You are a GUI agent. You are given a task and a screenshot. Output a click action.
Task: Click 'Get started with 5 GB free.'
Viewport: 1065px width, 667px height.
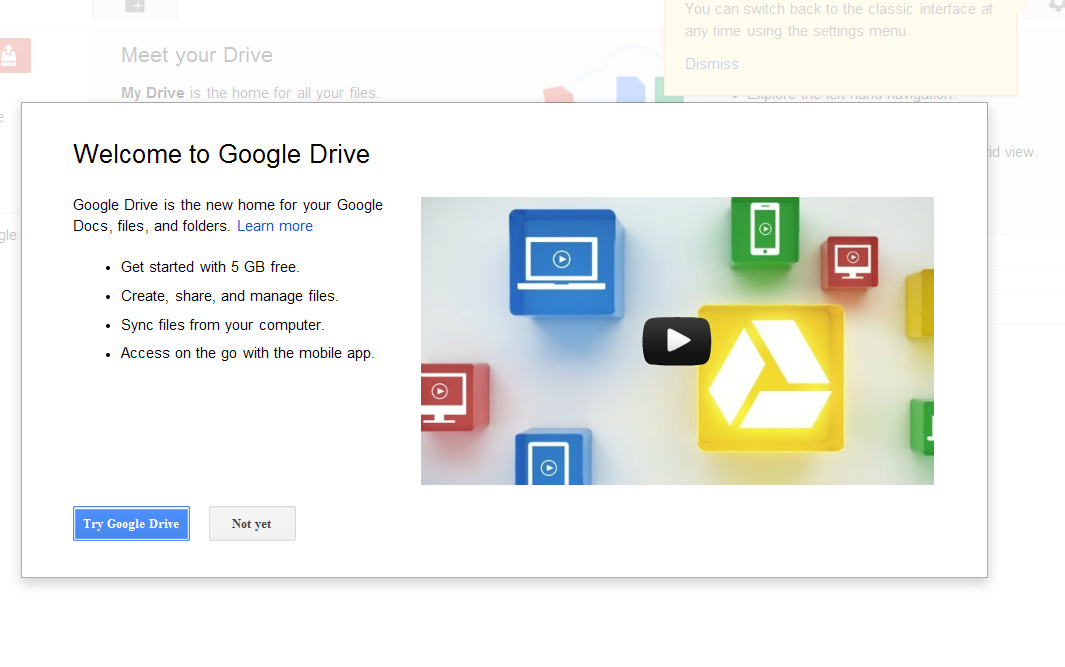[x=210, y=267]
